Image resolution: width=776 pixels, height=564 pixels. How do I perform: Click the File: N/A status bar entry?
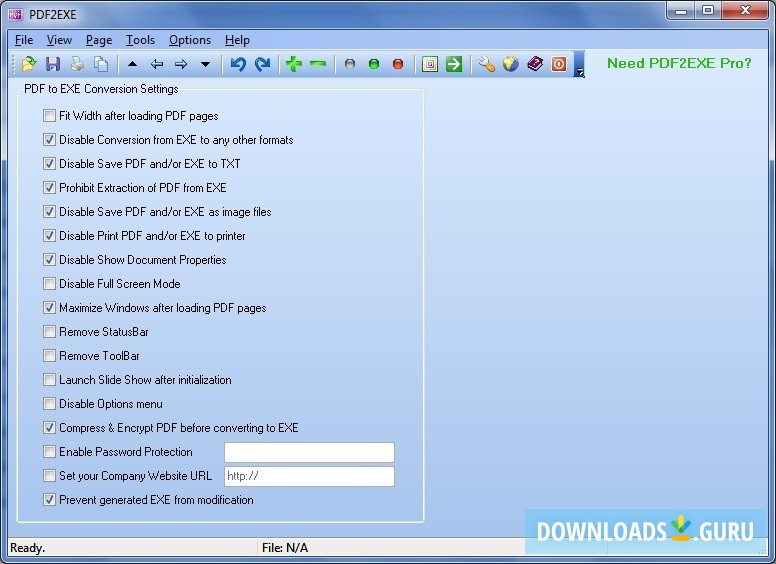[285, 548]
